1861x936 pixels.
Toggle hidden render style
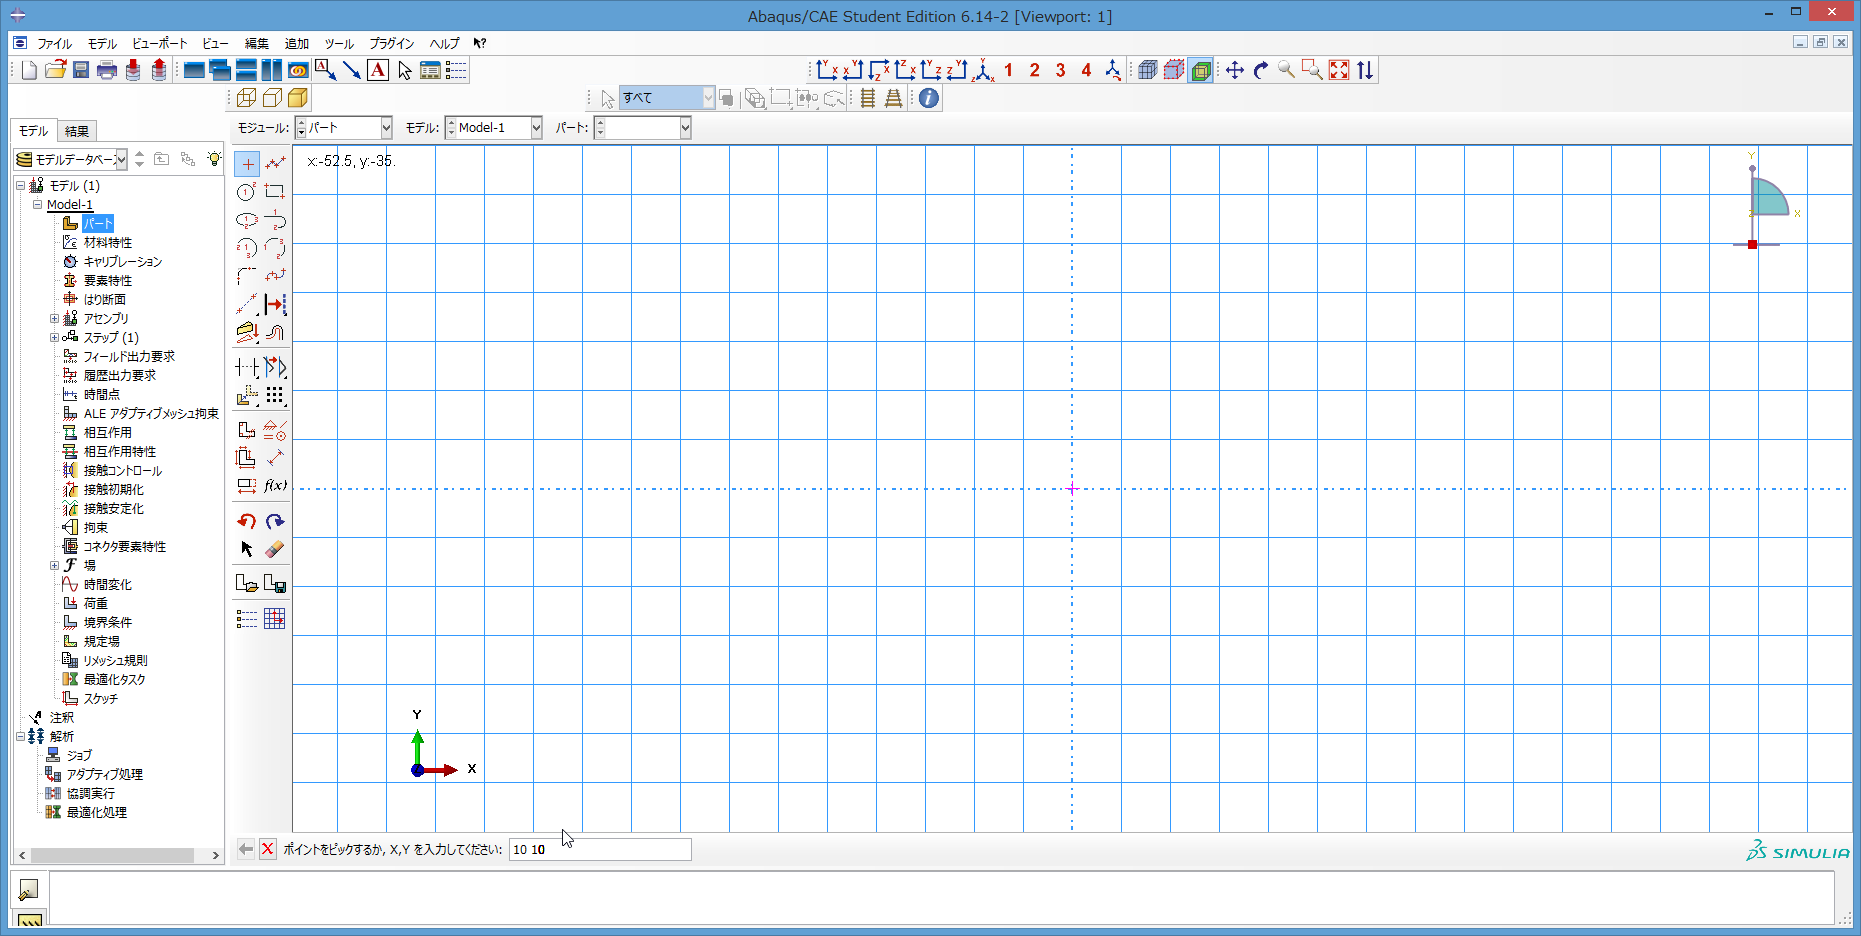tap(272, 98)
